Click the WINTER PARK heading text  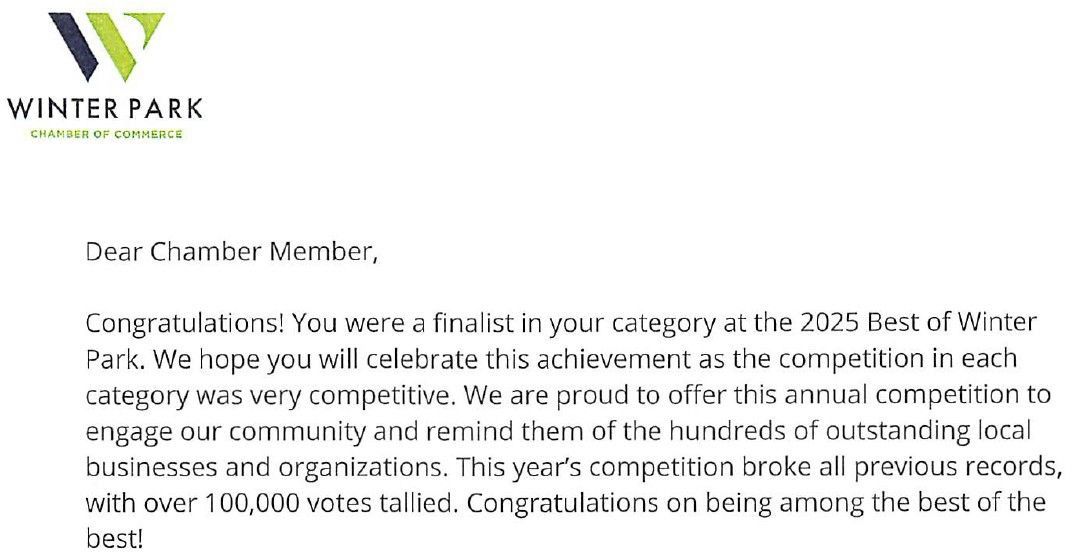click(104, 108)
